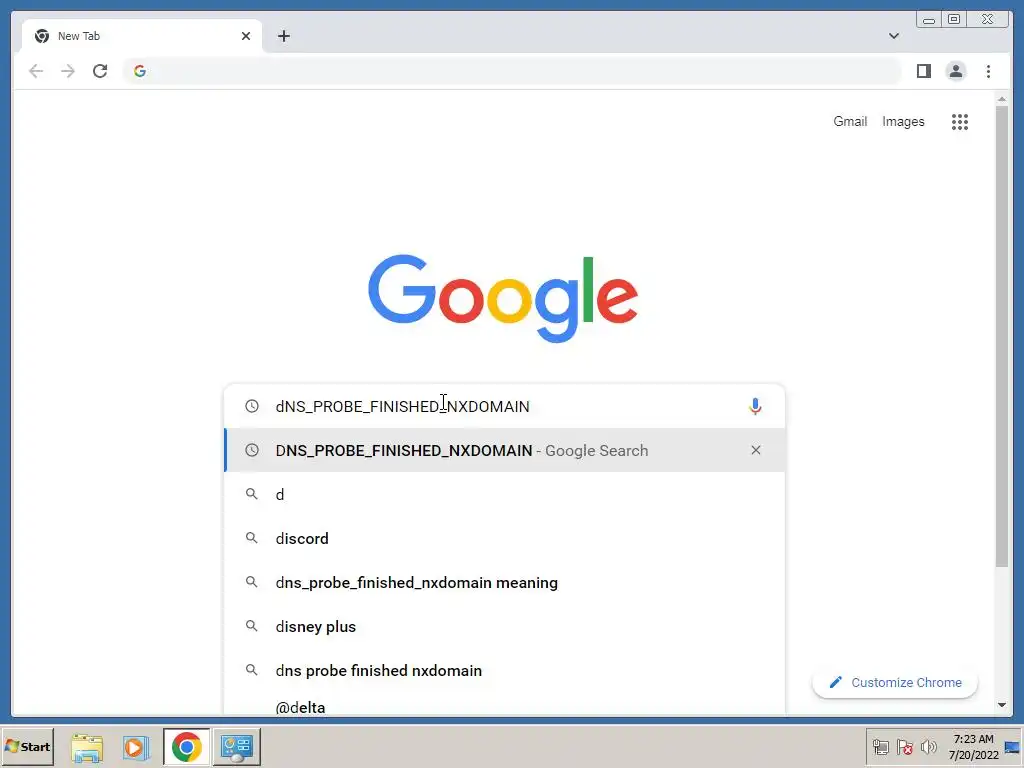Screen dimensions: 1024x768
Task: Click in the Google search box text
Action: pyautogui.click(x=402, y=406)
